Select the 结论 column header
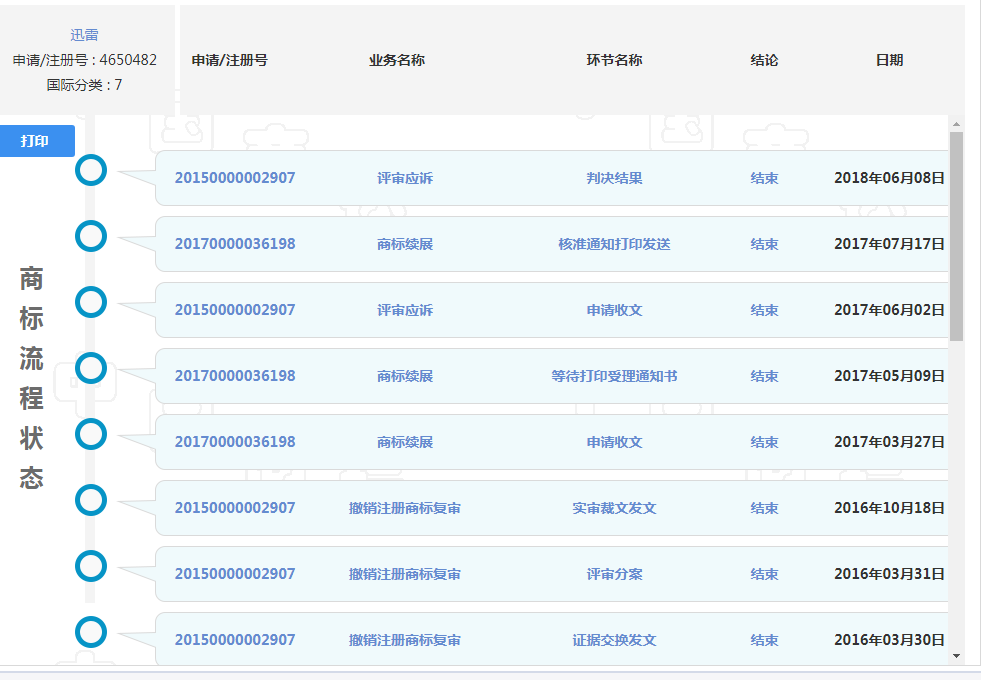The height and width of the screenshot is (680, 983). [x=764, y=60]
